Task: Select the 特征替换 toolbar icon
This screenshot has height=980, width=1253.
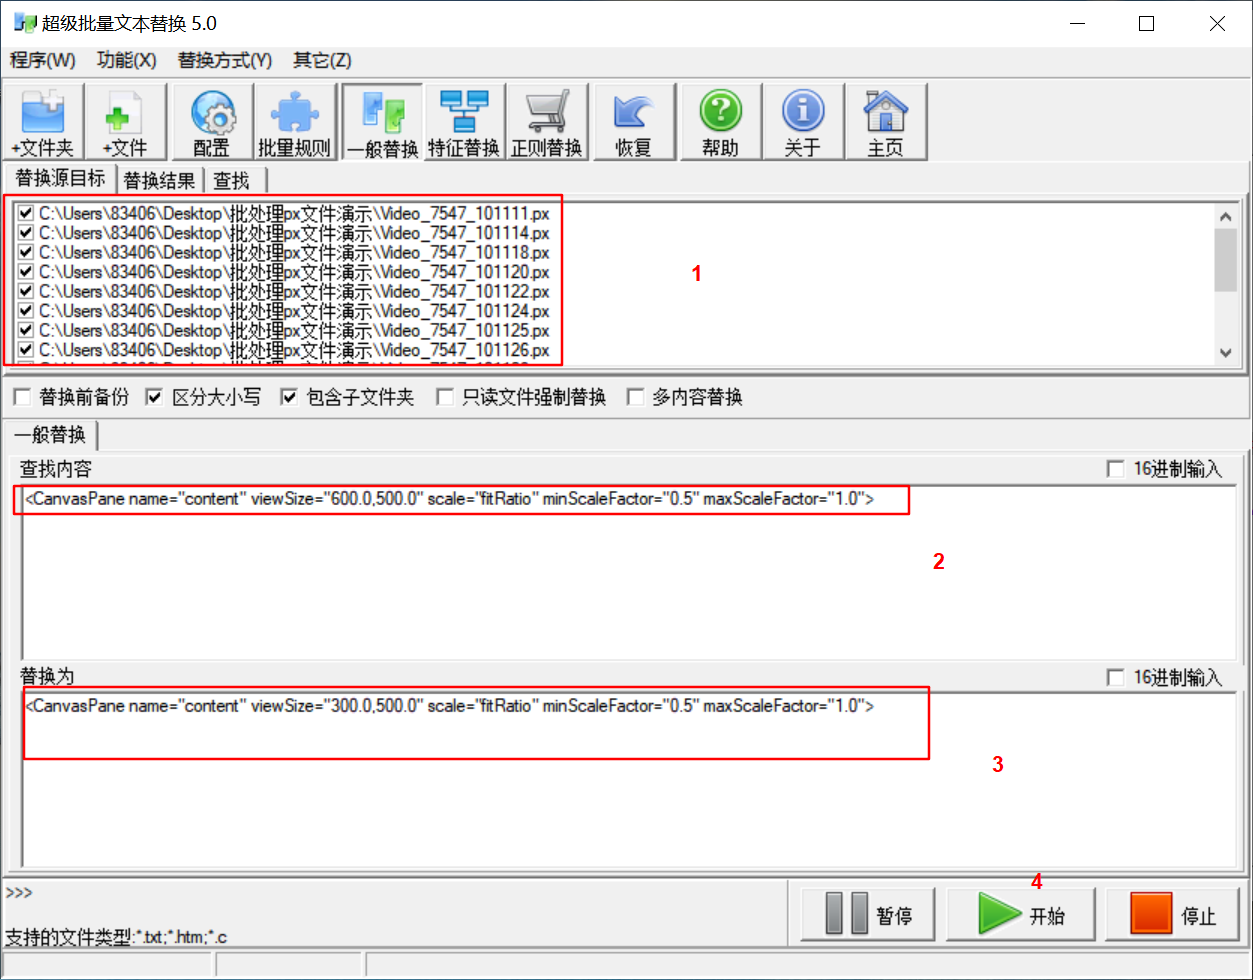Action: click(x=463, y=122)
